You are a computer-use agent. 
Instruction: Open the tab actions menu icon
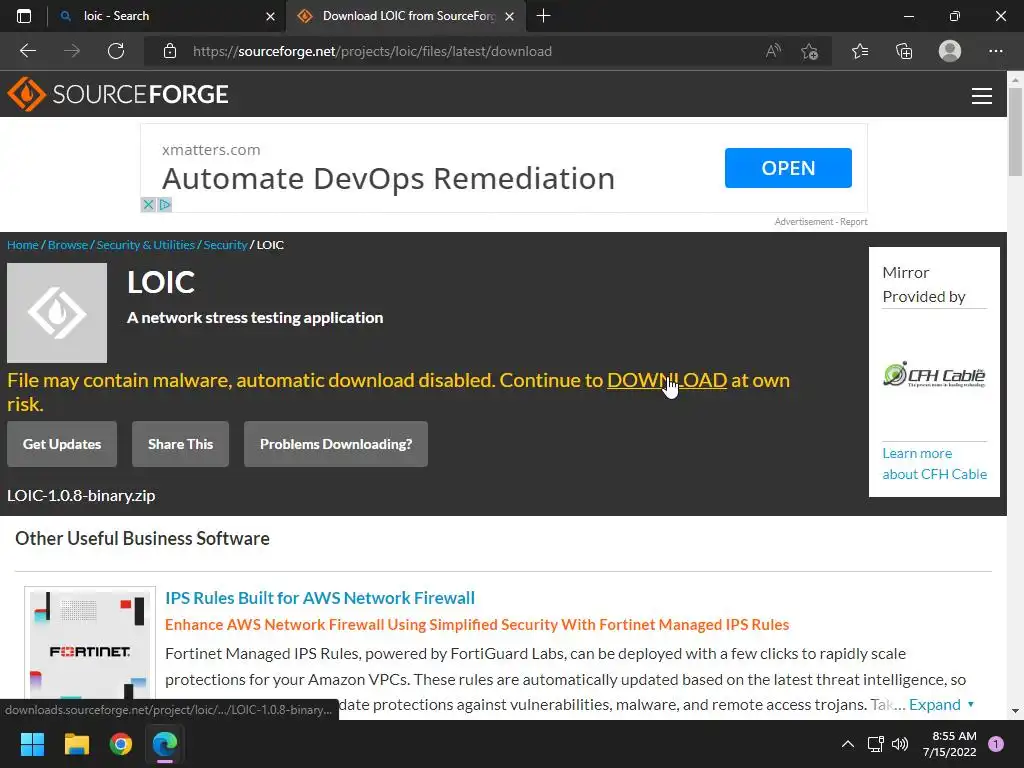pos(24,16)
